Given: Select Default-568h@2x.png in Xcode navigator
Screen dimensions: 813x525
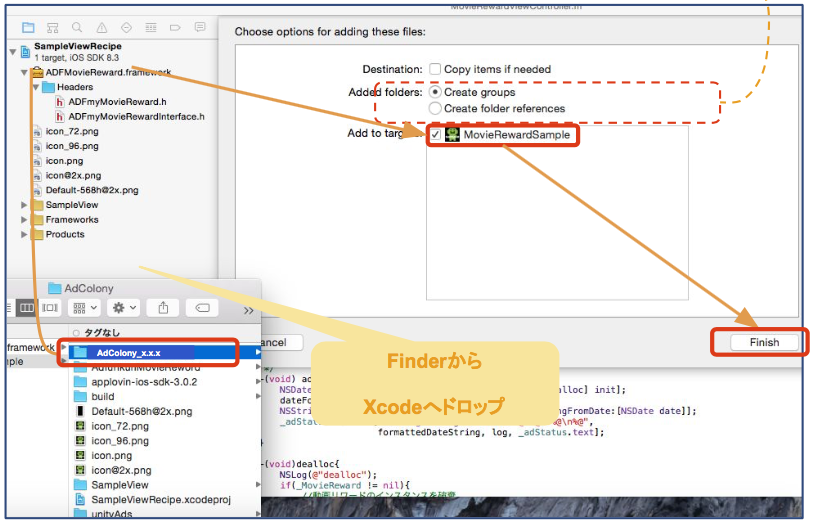Looking at the screenshot, I should point(92,190).
